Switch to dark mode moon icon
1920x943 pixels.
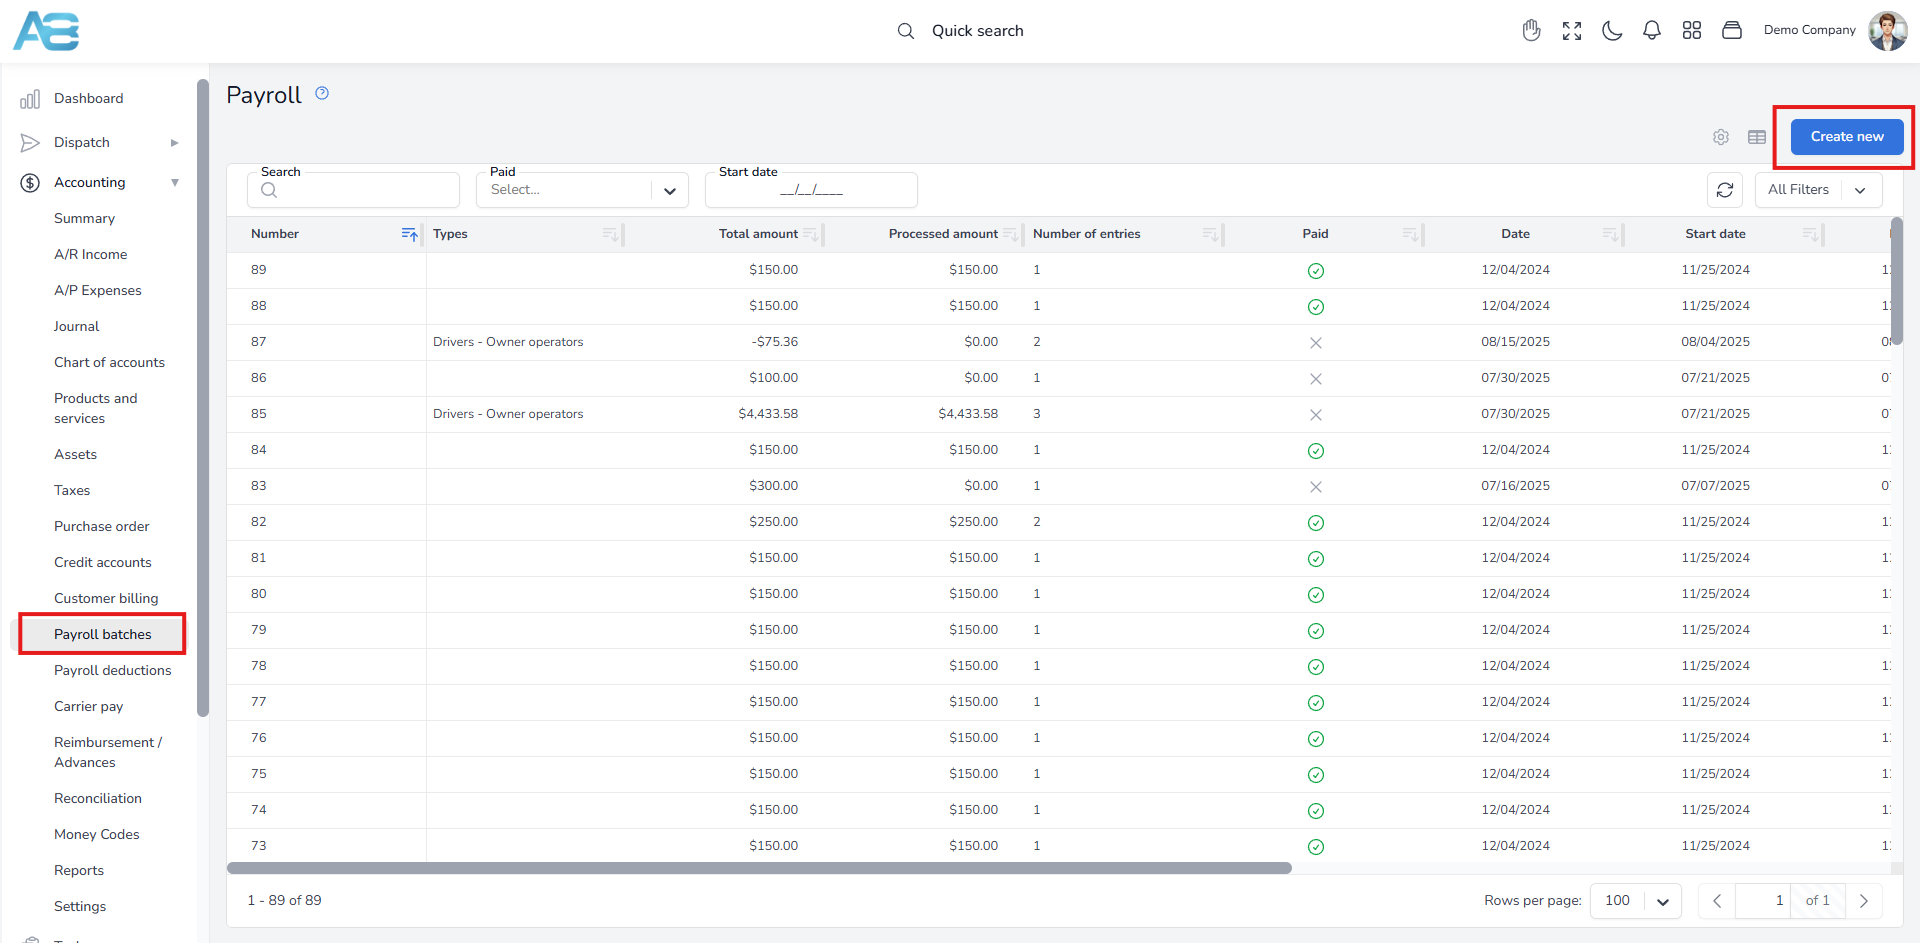(x=1612, y=31)
